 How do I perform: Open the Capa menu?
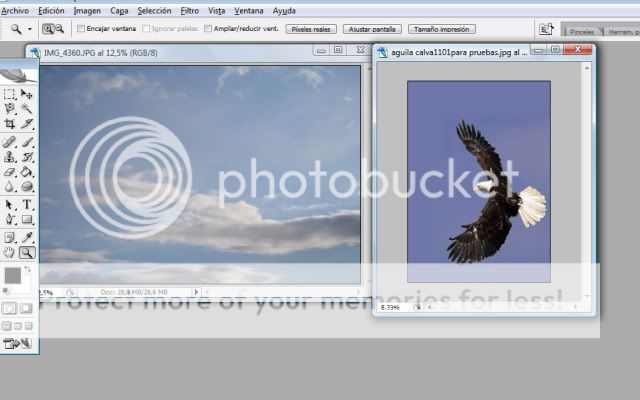119,11
